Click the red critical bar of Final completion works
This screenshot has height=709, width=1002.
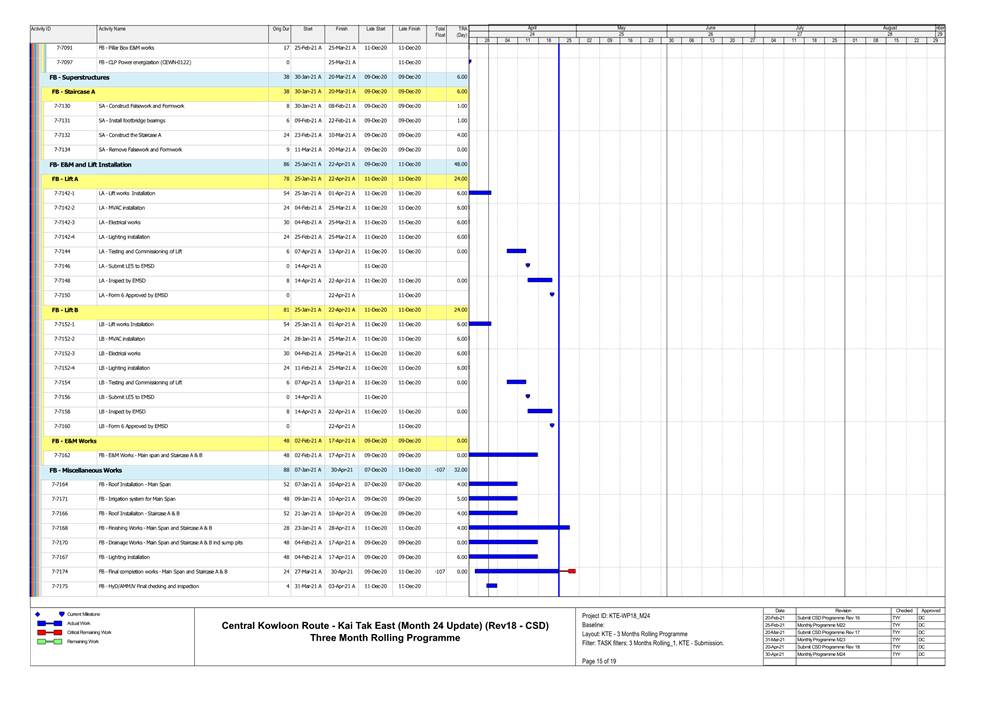tap(571, 571)
